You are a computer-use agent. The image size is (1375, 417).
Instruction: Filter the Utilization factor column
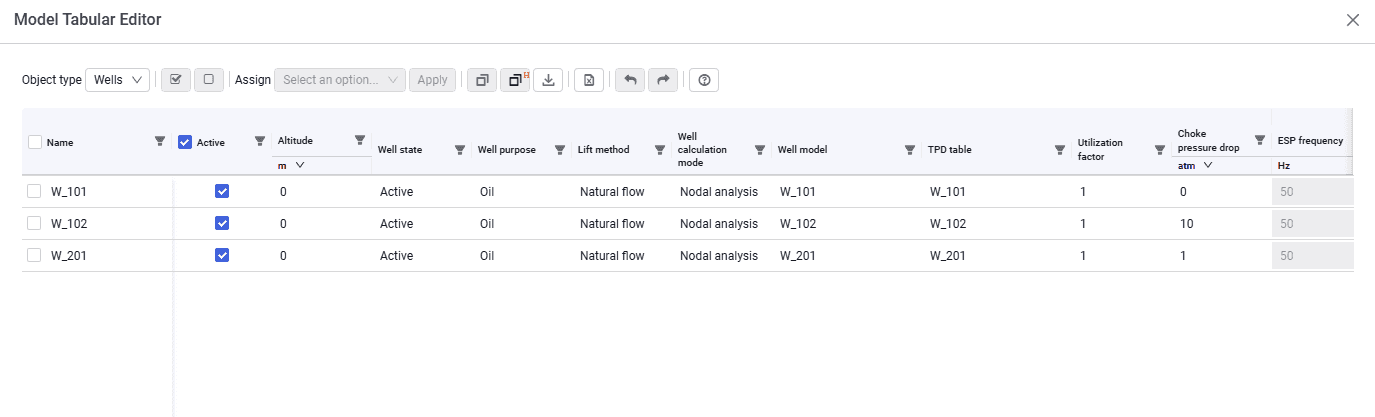[1160, 150]
